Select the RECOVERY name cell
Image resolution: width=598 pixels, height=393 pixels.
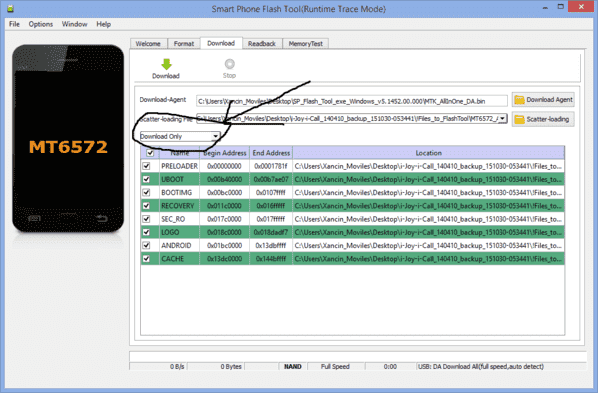179,206
